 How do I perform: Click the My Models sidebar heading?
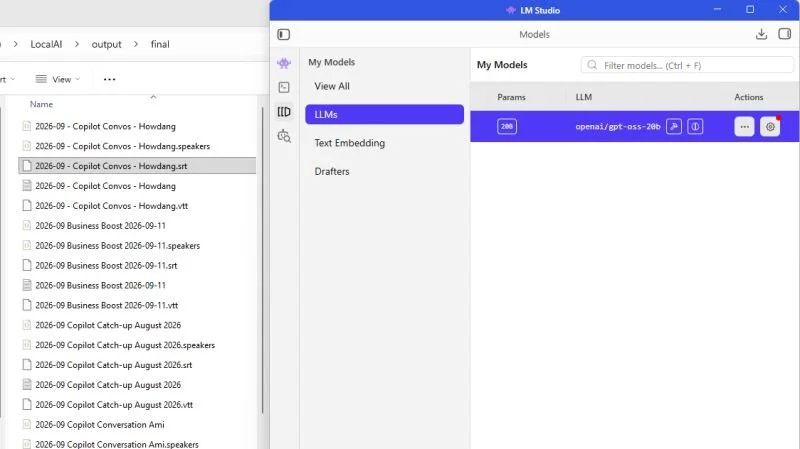tap(332, 62)
